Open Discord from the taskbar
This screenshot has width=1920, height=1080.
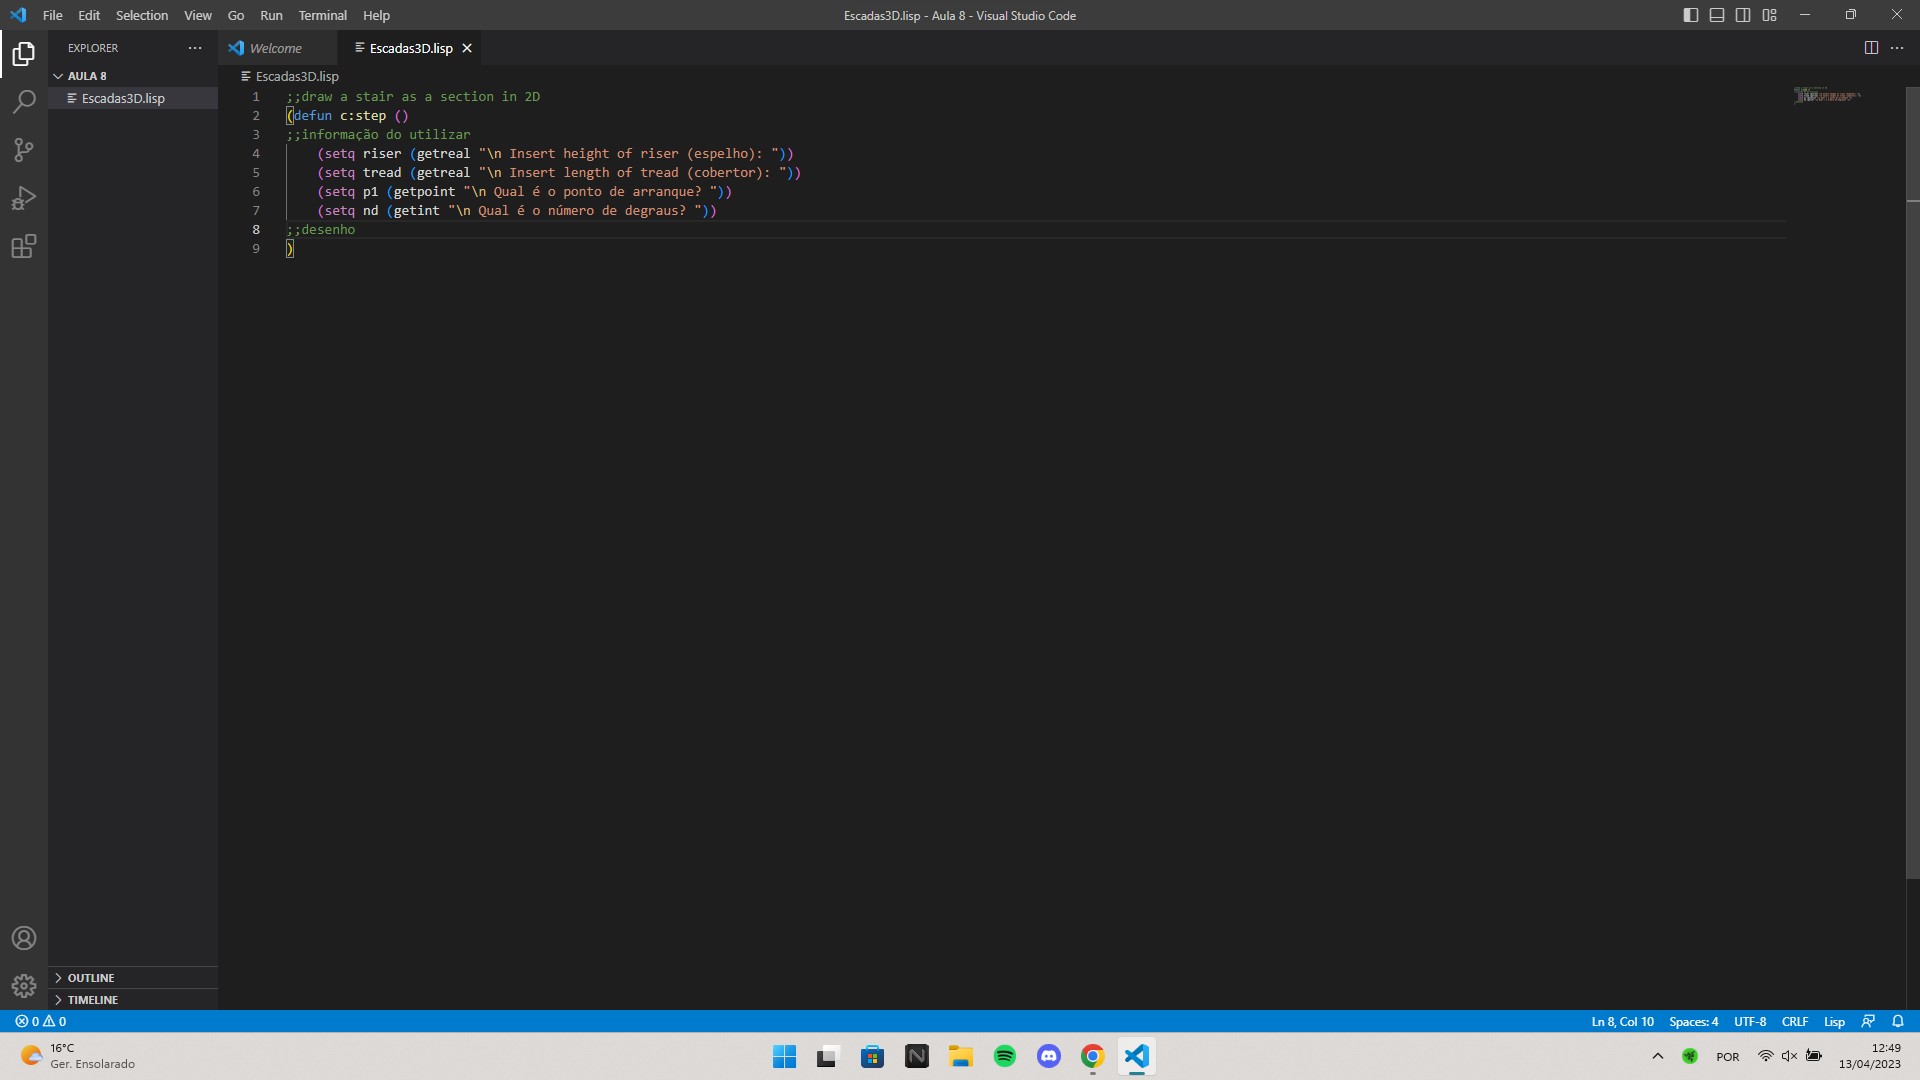pos(1049,1056)
